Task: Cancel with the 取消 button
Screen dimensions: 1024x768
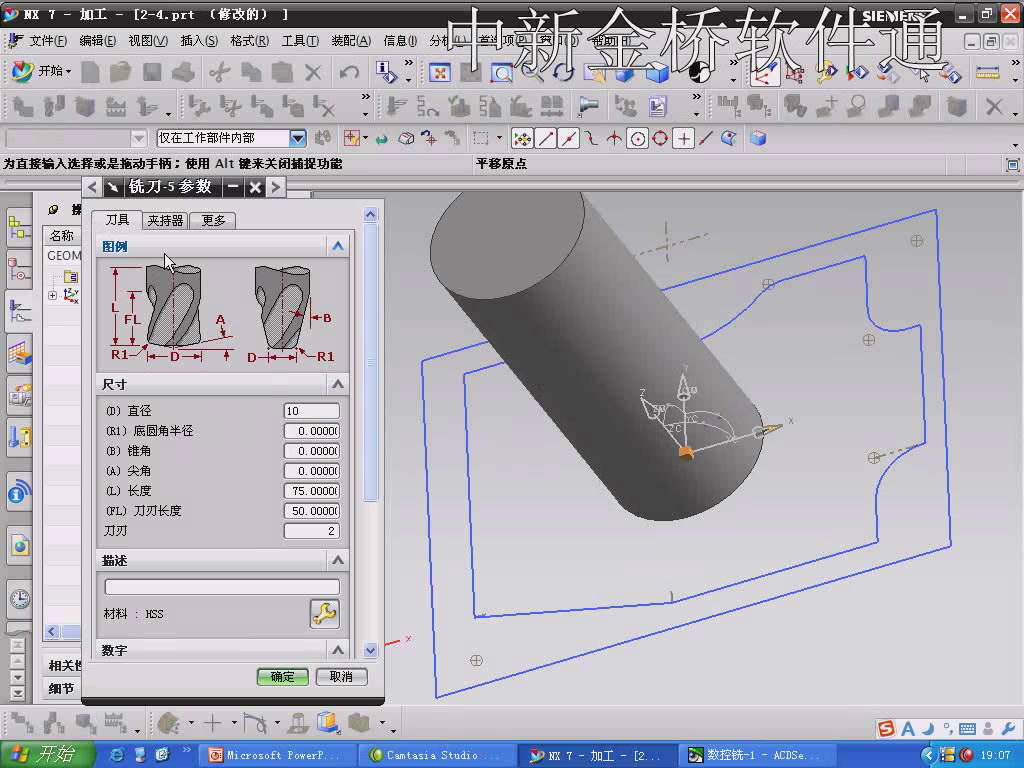Action: (341, 677)
